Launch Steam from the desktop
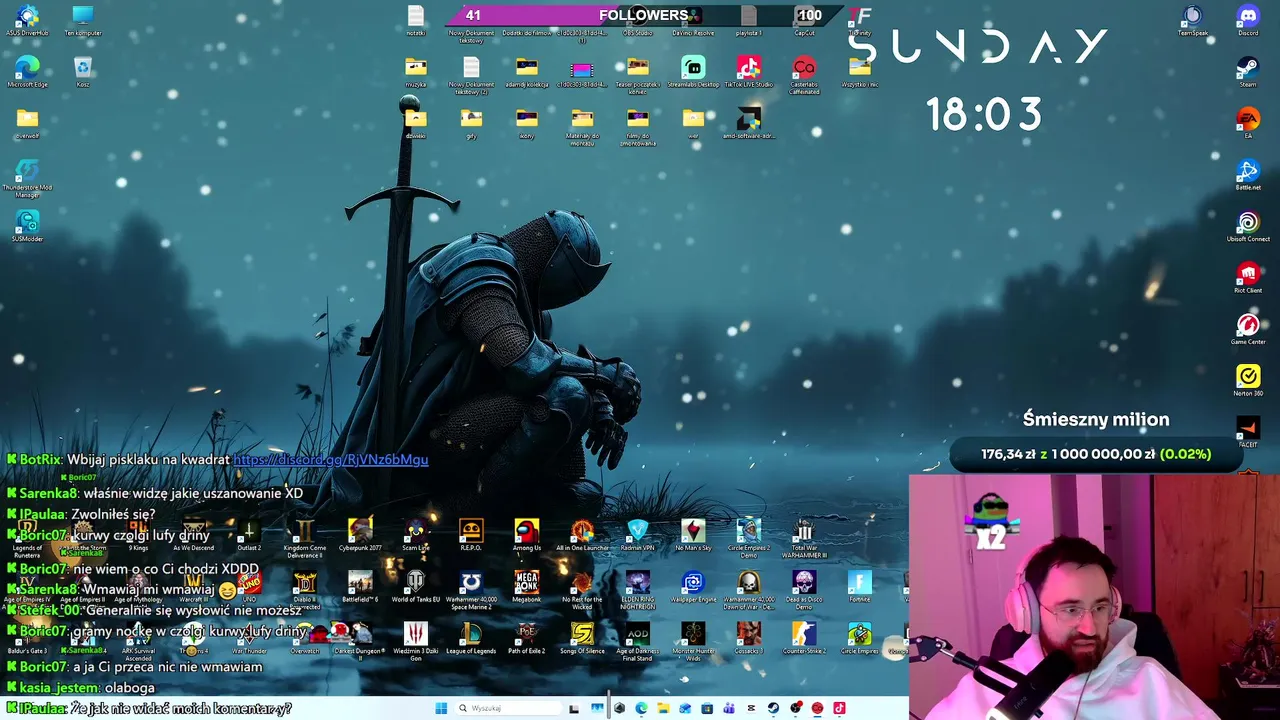The height and width of the screenshot is (720, 1280). [1248, 70]
